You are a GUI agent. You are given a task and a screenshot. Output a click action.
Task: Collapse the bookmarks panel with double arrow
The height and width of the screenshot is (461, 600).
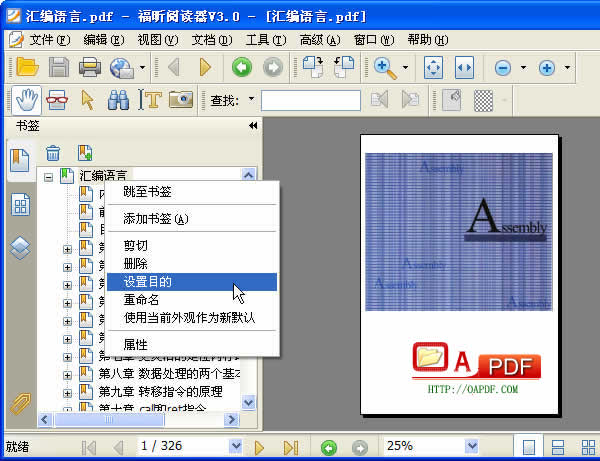coord(253,125)
